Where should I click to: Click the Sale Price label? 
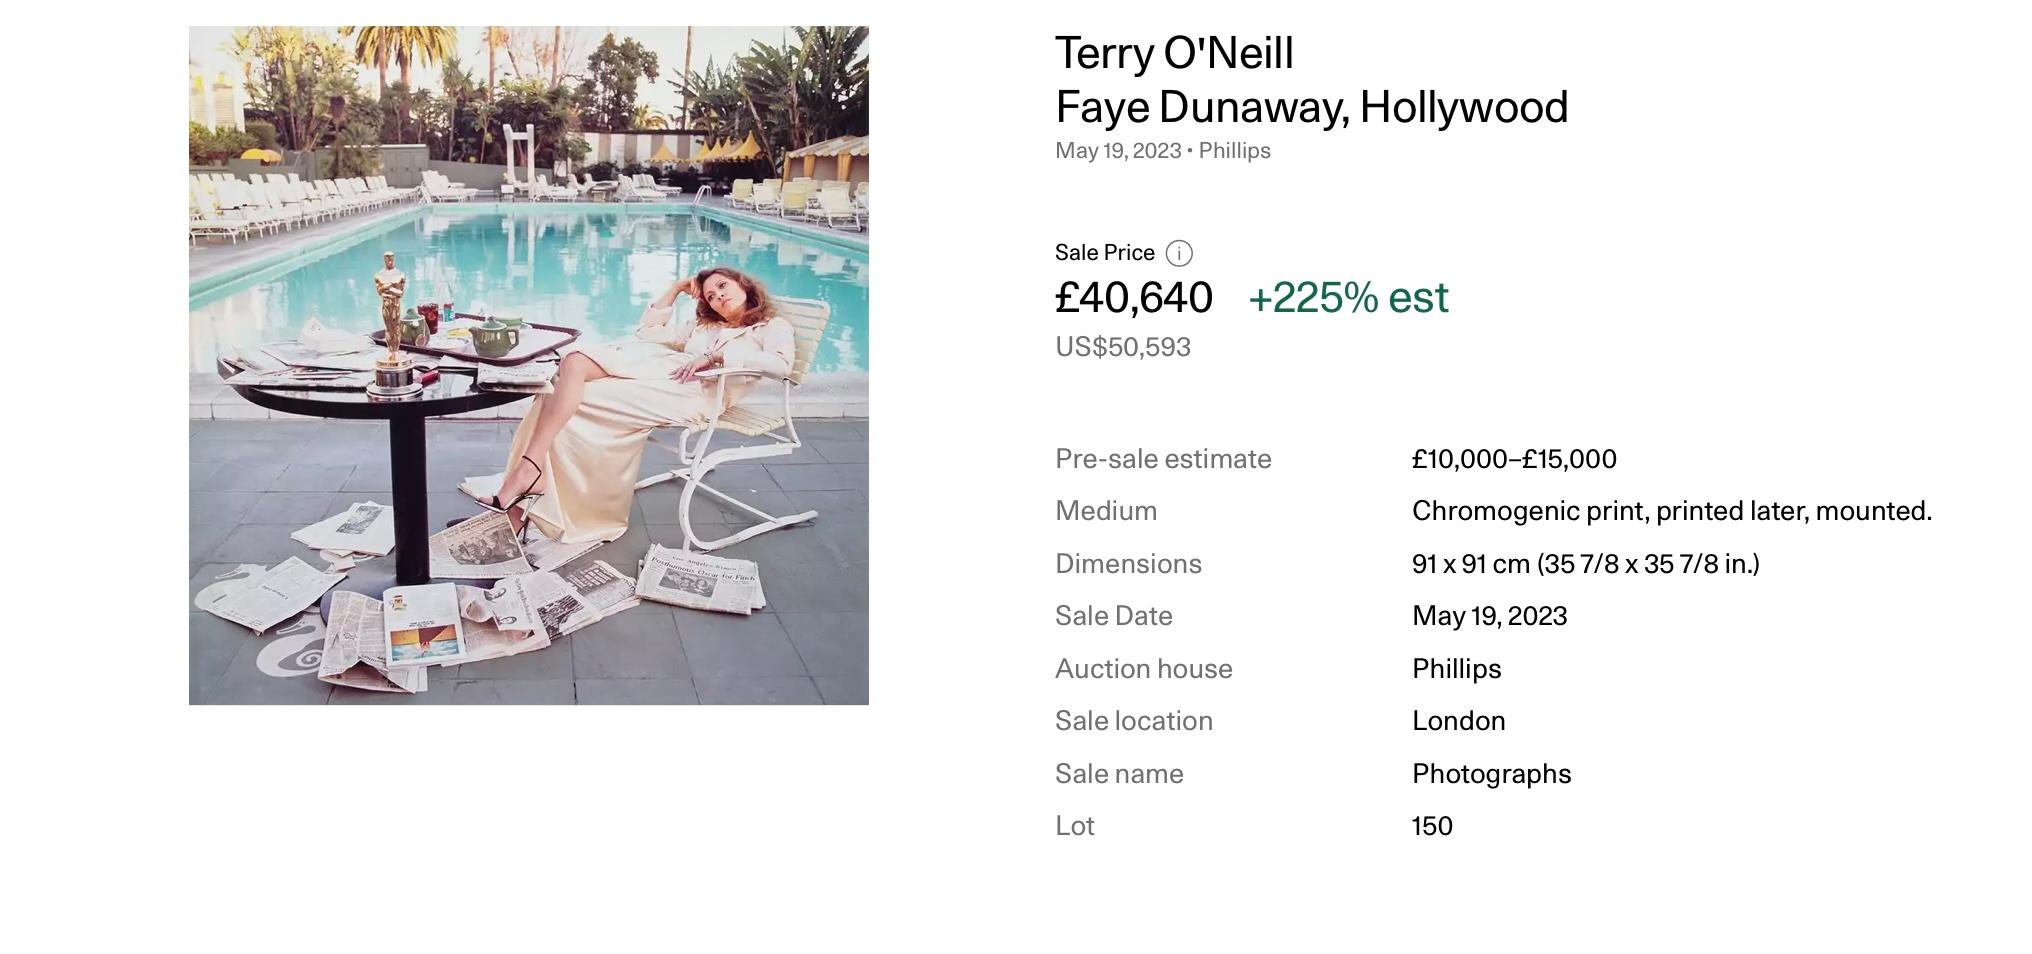click(1104, 253)
